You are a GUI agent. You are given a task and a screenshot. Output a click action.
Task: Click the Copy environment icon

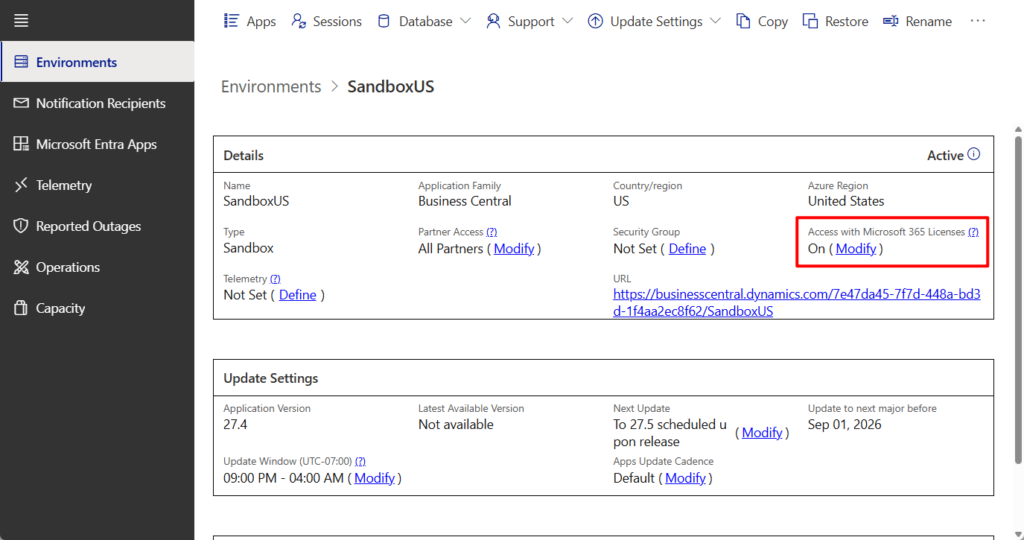pyautogui.click(x=743, y=21)
